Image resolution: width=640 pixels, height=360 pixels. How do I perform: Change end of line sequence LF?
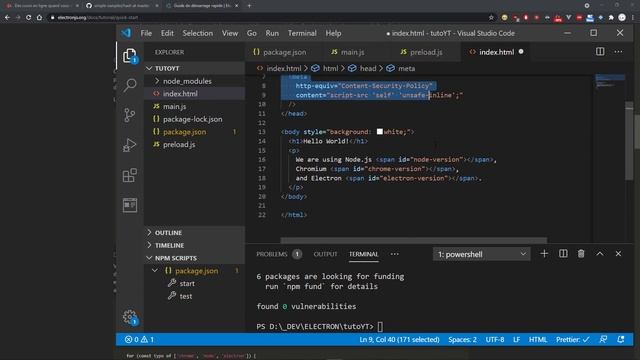pyautogui.click(x=516, y=340)
